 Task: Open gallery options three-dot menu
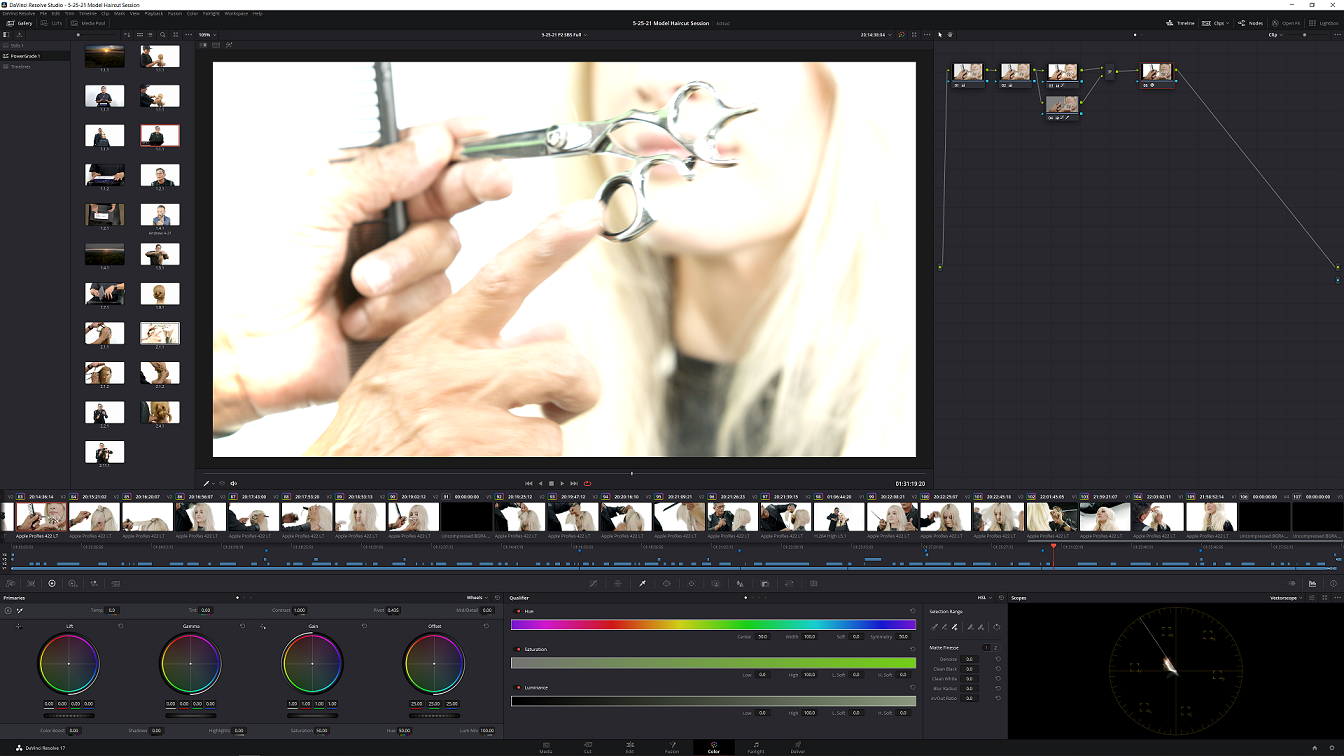coord(188,34)
